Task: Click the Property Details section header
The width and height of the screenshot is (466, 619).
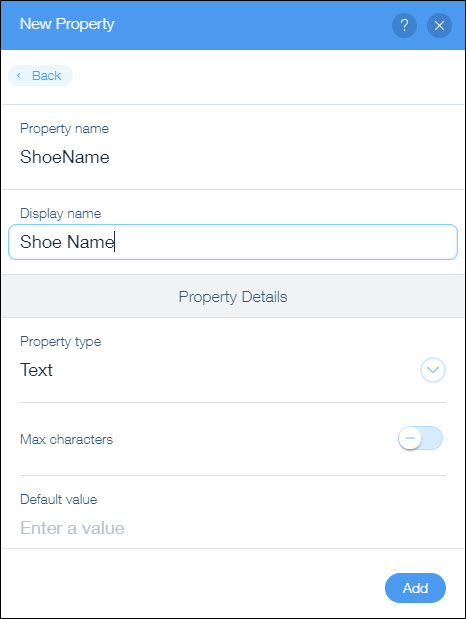Action: pos(233,296)
